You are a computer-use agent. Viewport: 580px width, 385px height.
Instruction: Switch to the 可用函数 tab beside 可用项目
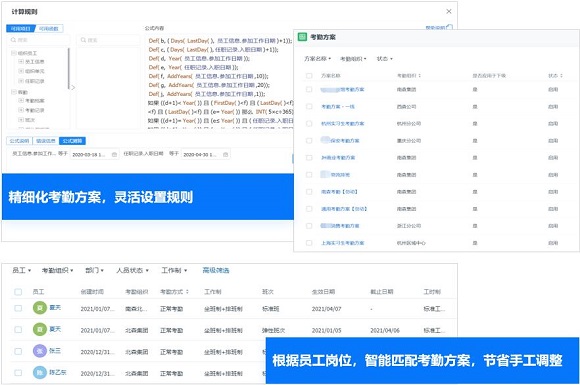[x=49, y=28]
